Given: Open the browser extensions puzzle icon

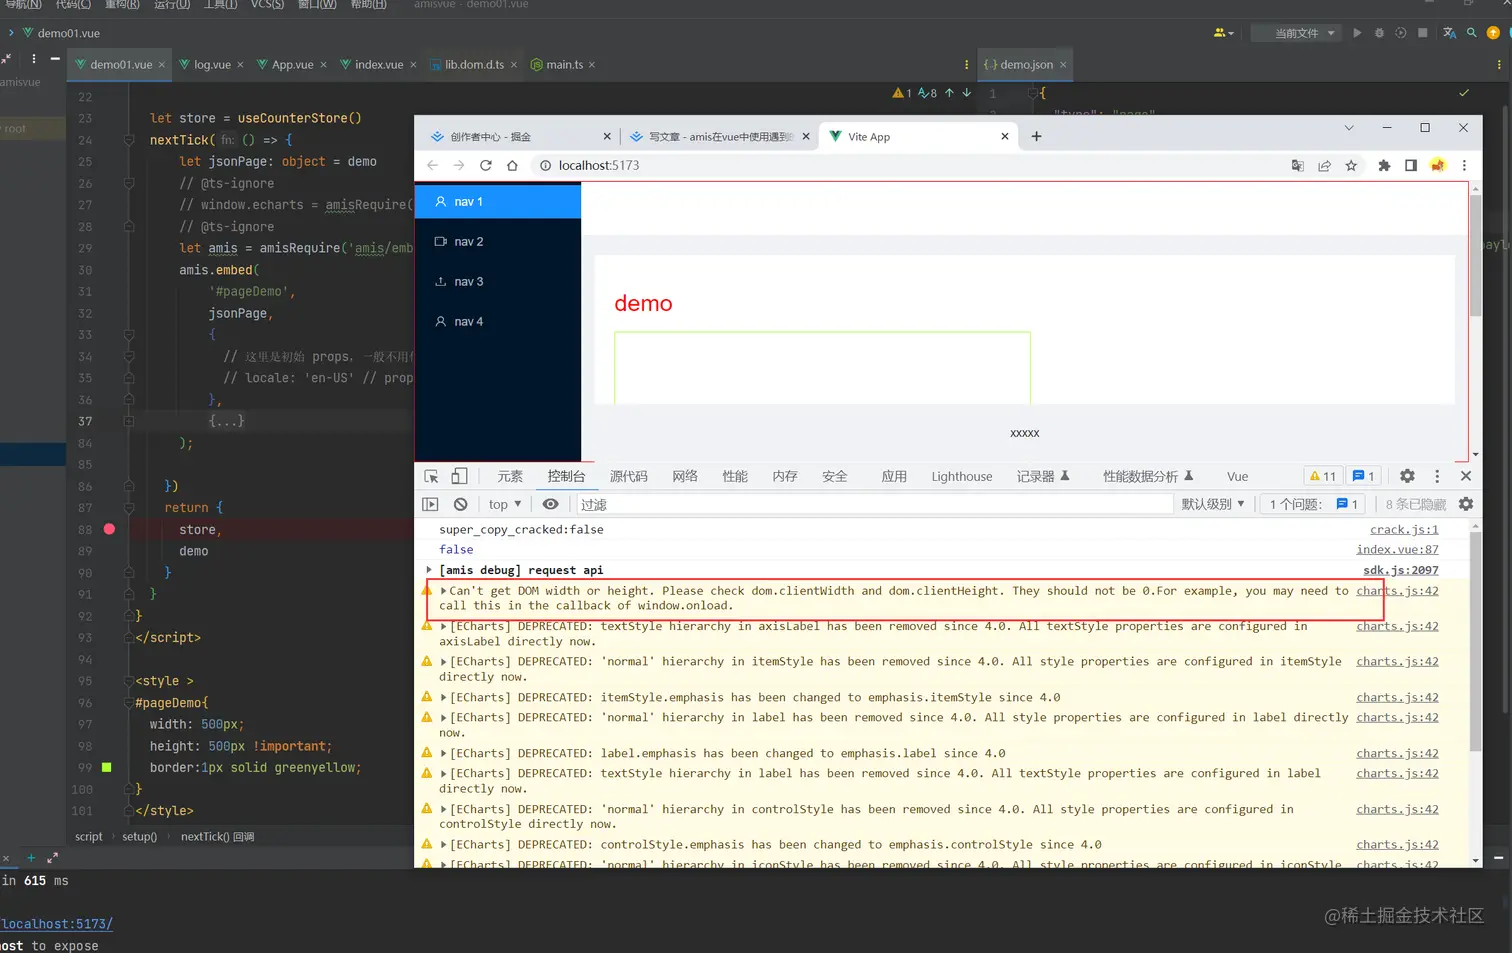Looking at the screenshot, I should coord(1384,166).
